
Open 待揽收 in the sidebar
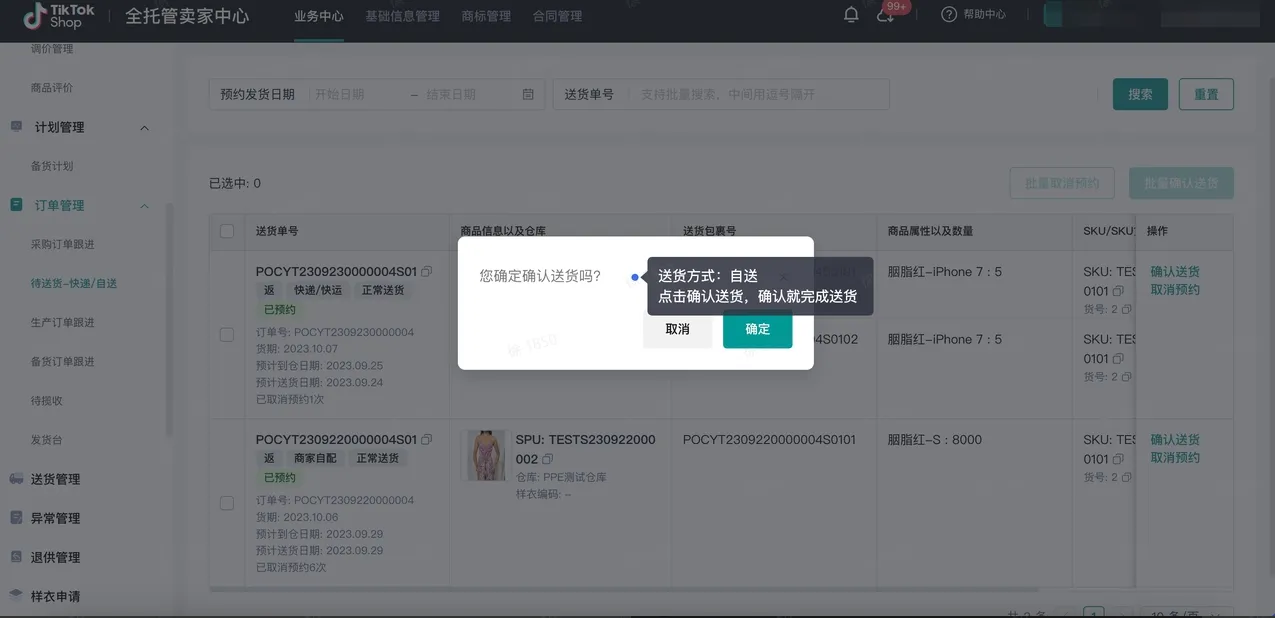(x=47, y=401)
